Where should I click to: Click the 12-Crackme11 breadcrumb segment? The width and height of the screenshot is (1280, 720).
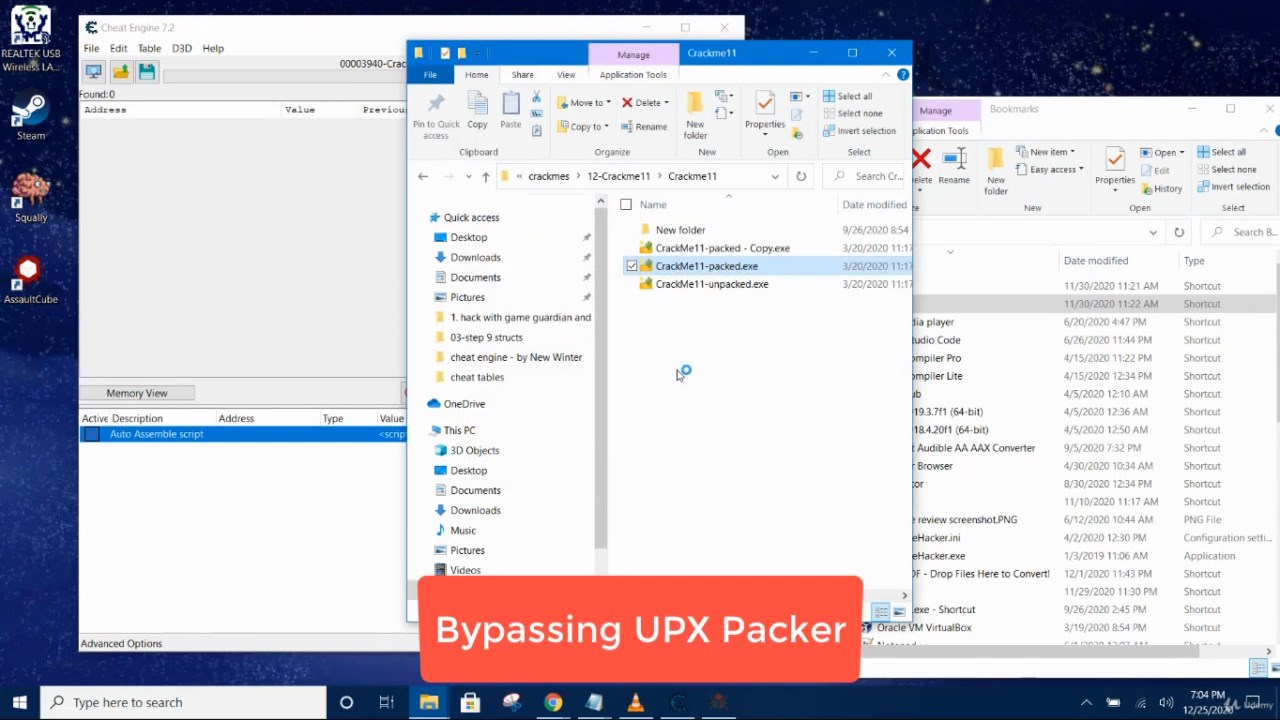coord(619,177)
